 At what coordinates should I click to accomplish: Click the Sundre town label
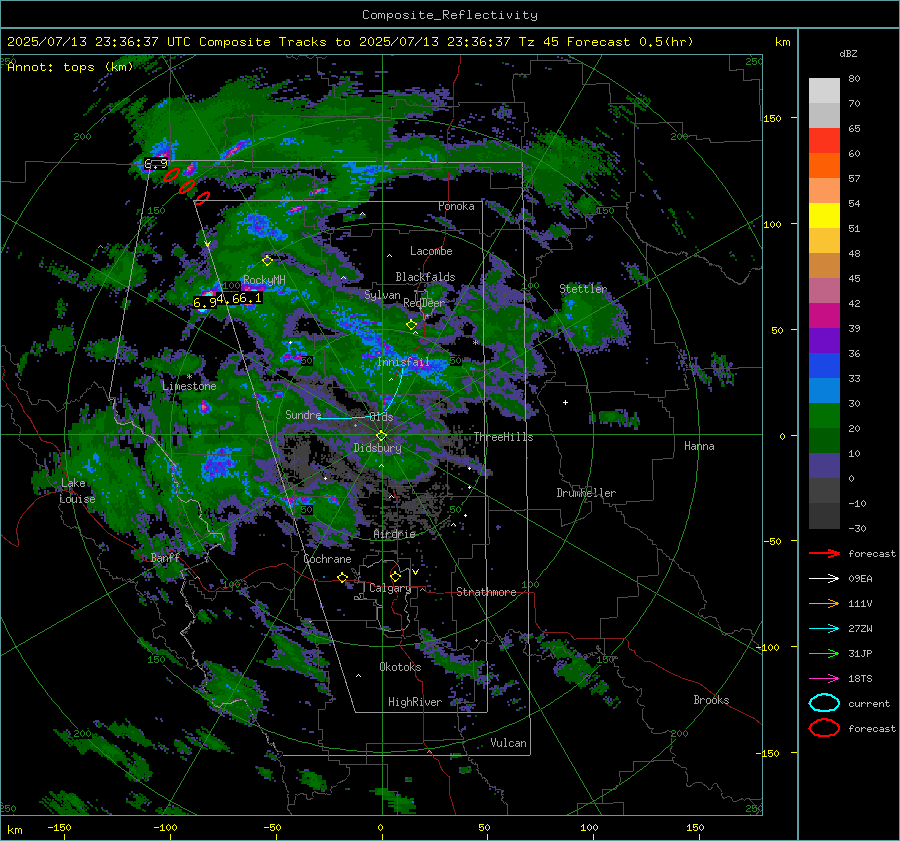(x=303, y=414)
